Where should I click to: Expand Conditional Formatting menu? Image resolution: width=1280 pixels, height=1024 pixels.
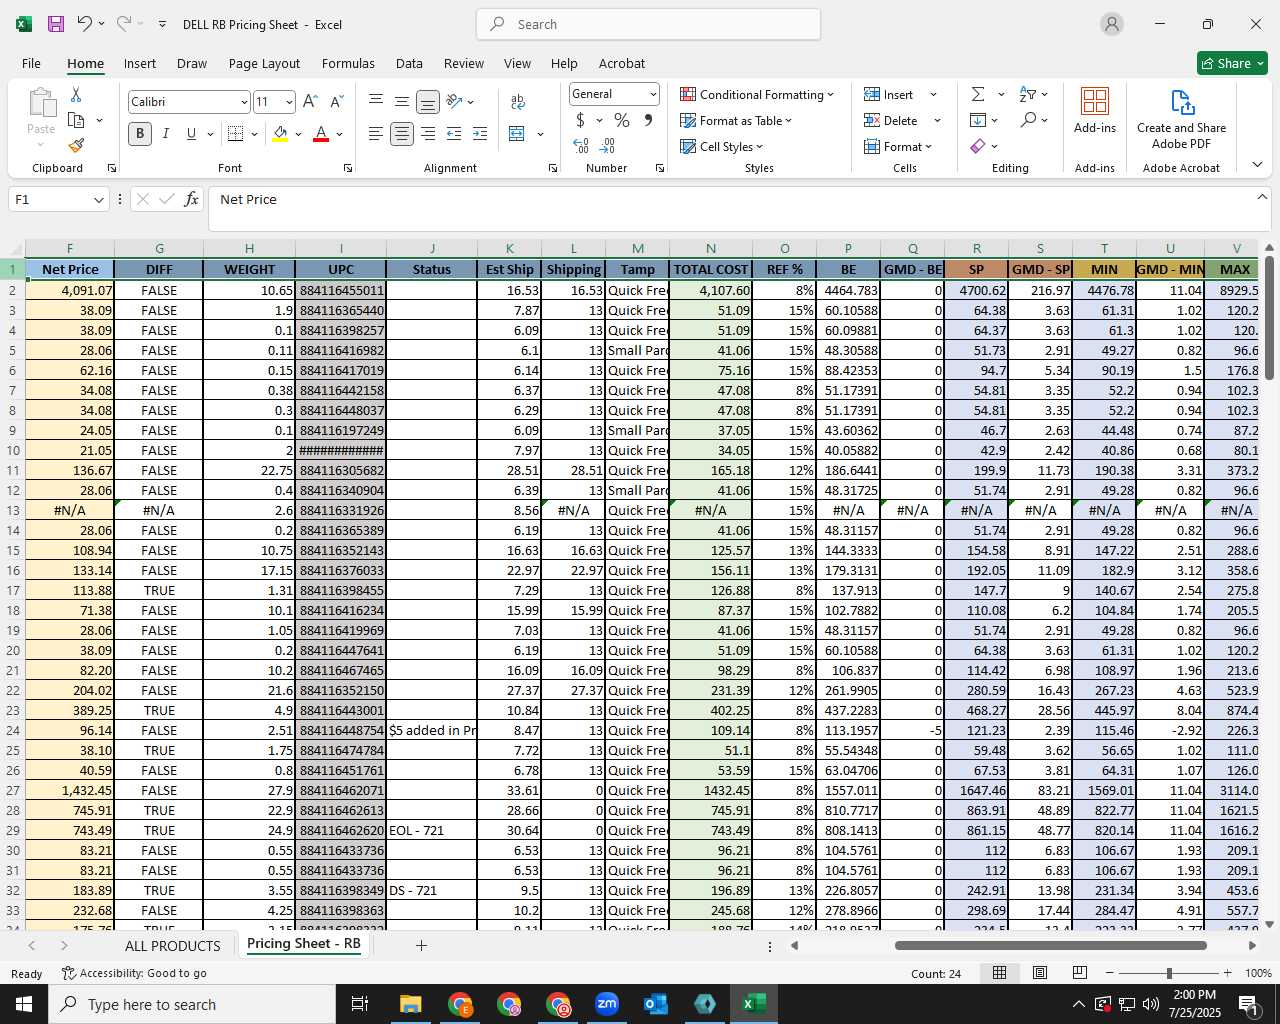757,94
